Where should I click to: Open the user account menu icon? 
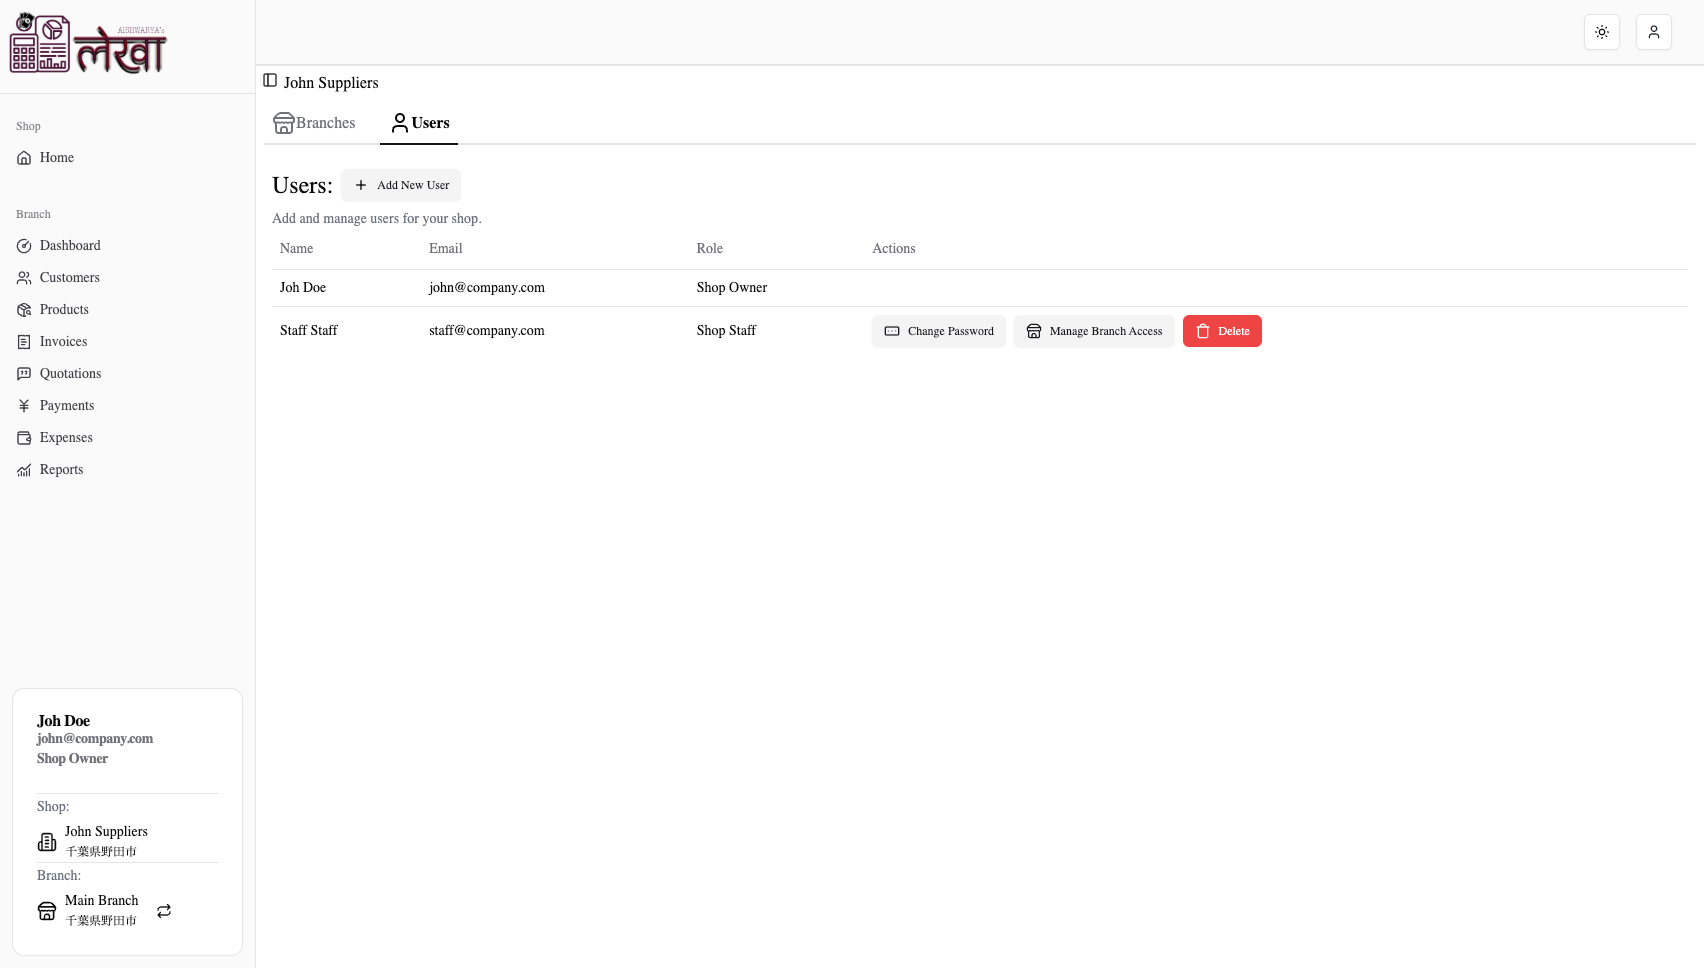[1653, 31]
